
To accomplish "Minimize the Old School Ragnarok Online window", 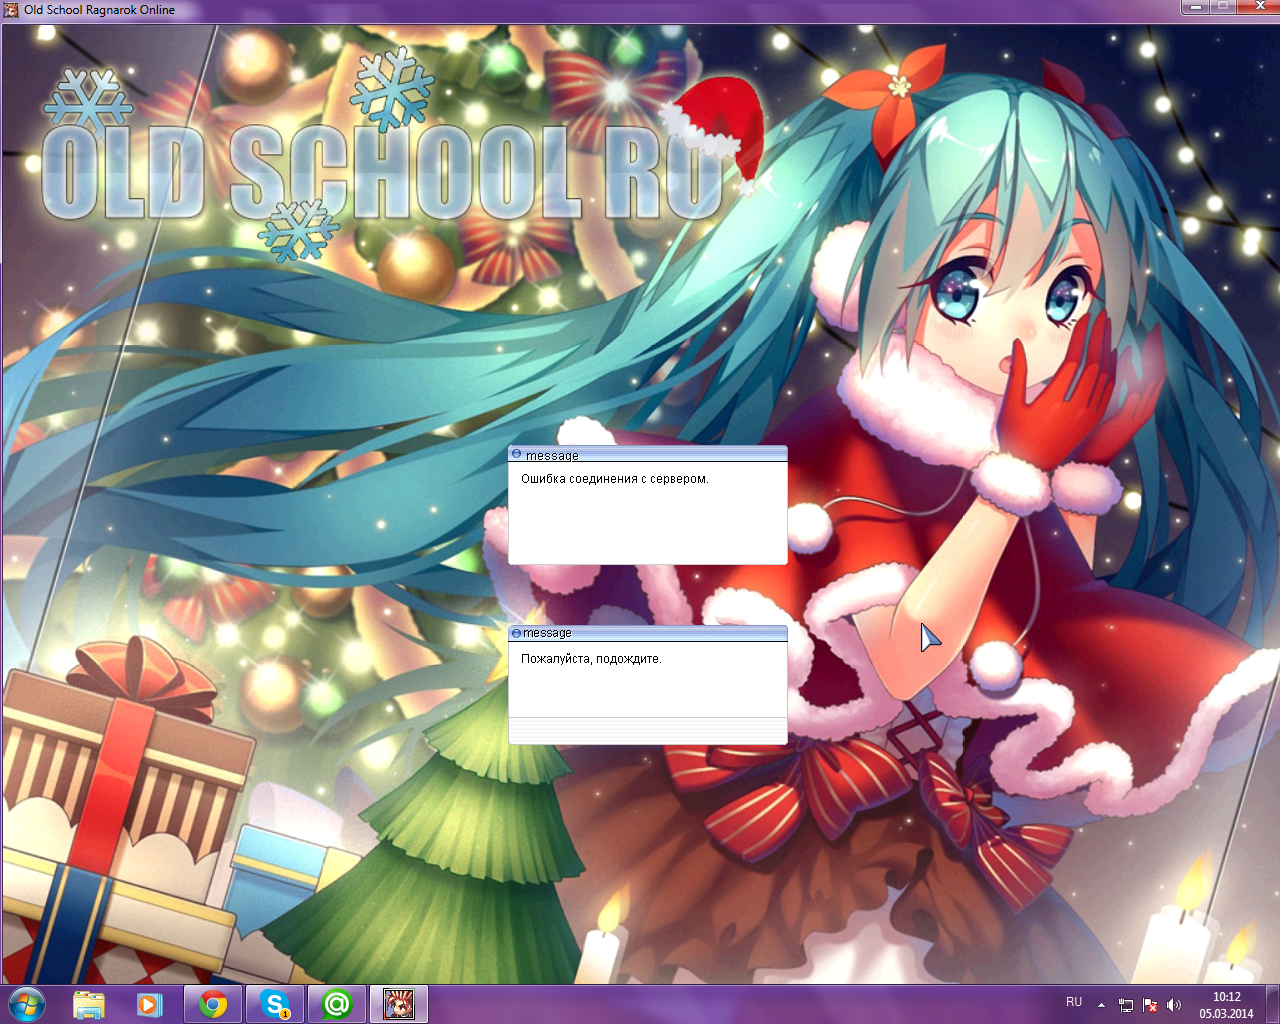I will (x=1196, y=7).
